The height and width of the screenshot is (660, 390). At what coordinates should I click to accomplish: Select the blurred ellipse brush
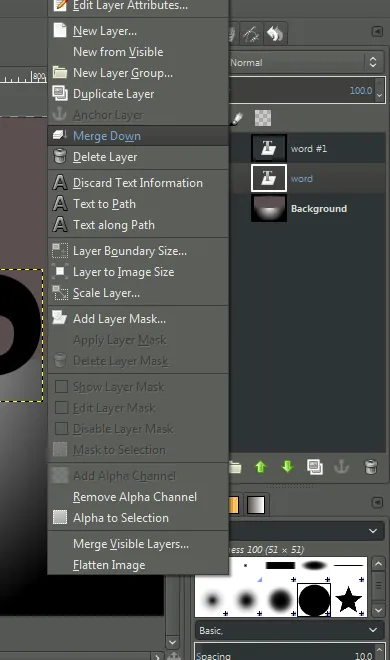pos(314,565)
